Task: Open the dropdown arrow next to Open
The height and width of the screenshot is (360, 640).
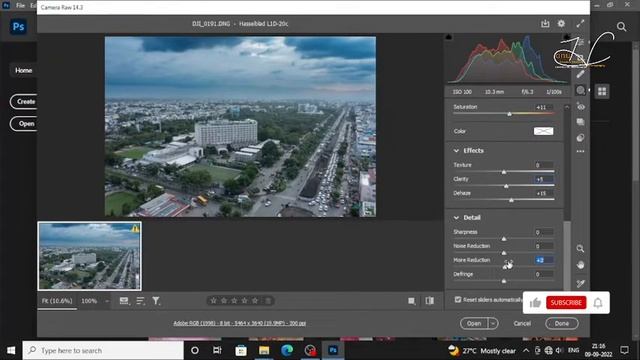Action: click(x=493, y=324)
